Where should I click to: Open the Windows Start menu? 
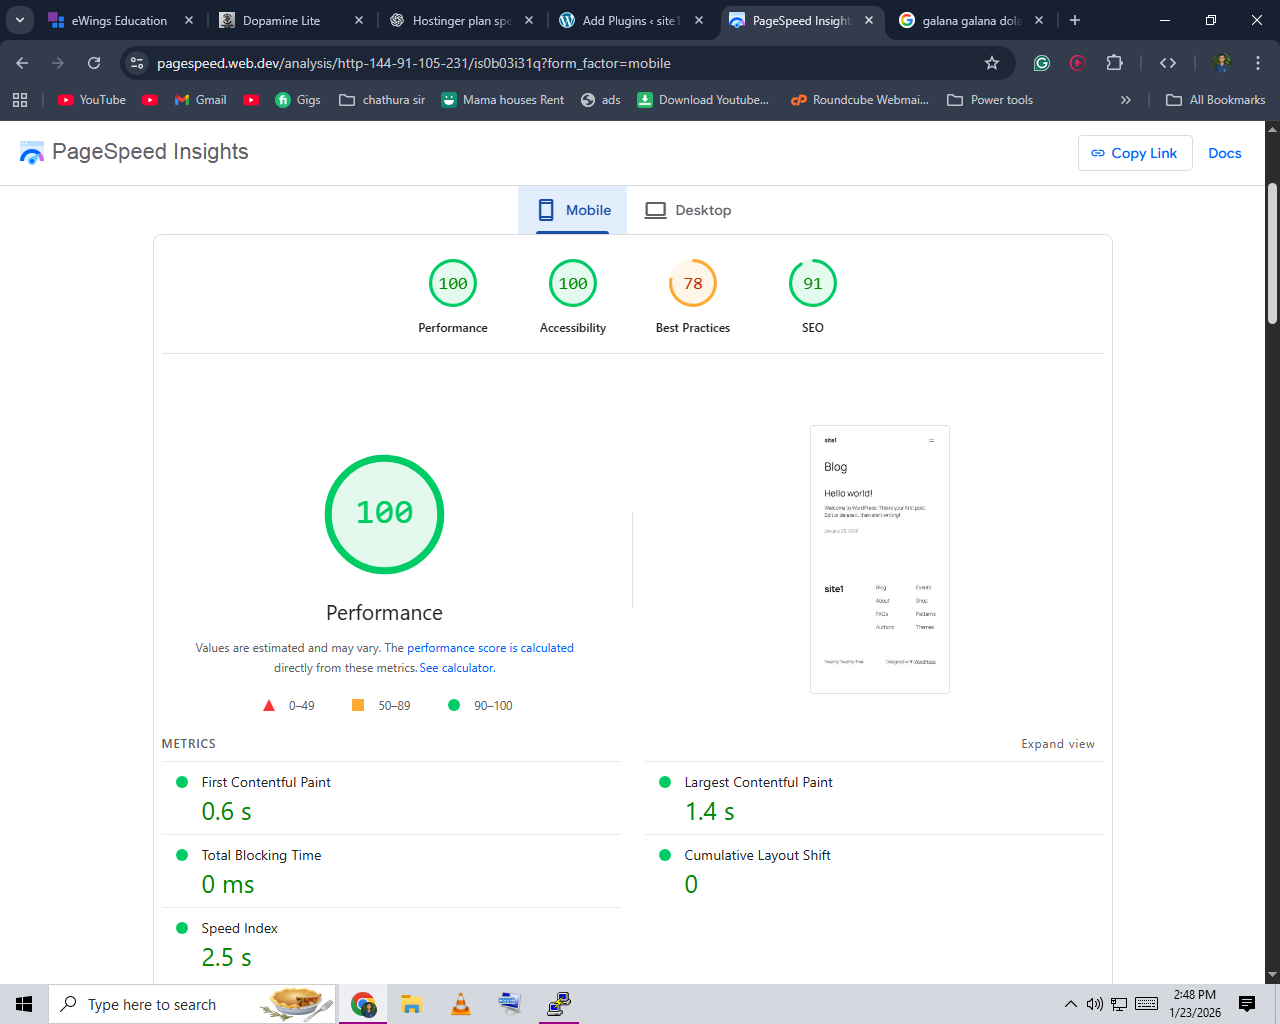coord(24,1004)
